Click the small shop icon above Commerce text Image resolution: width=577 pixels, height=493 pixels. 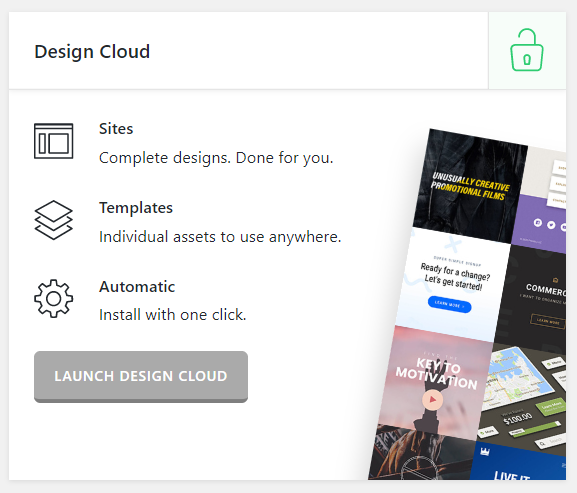click(x=555, y=280)
